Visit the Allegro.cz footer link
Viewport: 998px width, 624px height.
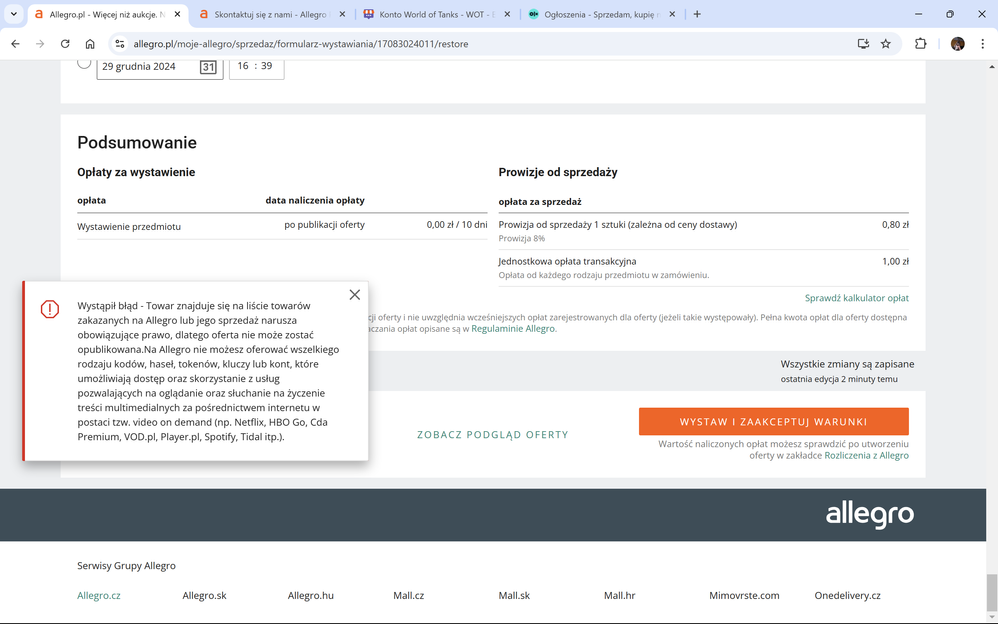[x=99, y=596]
